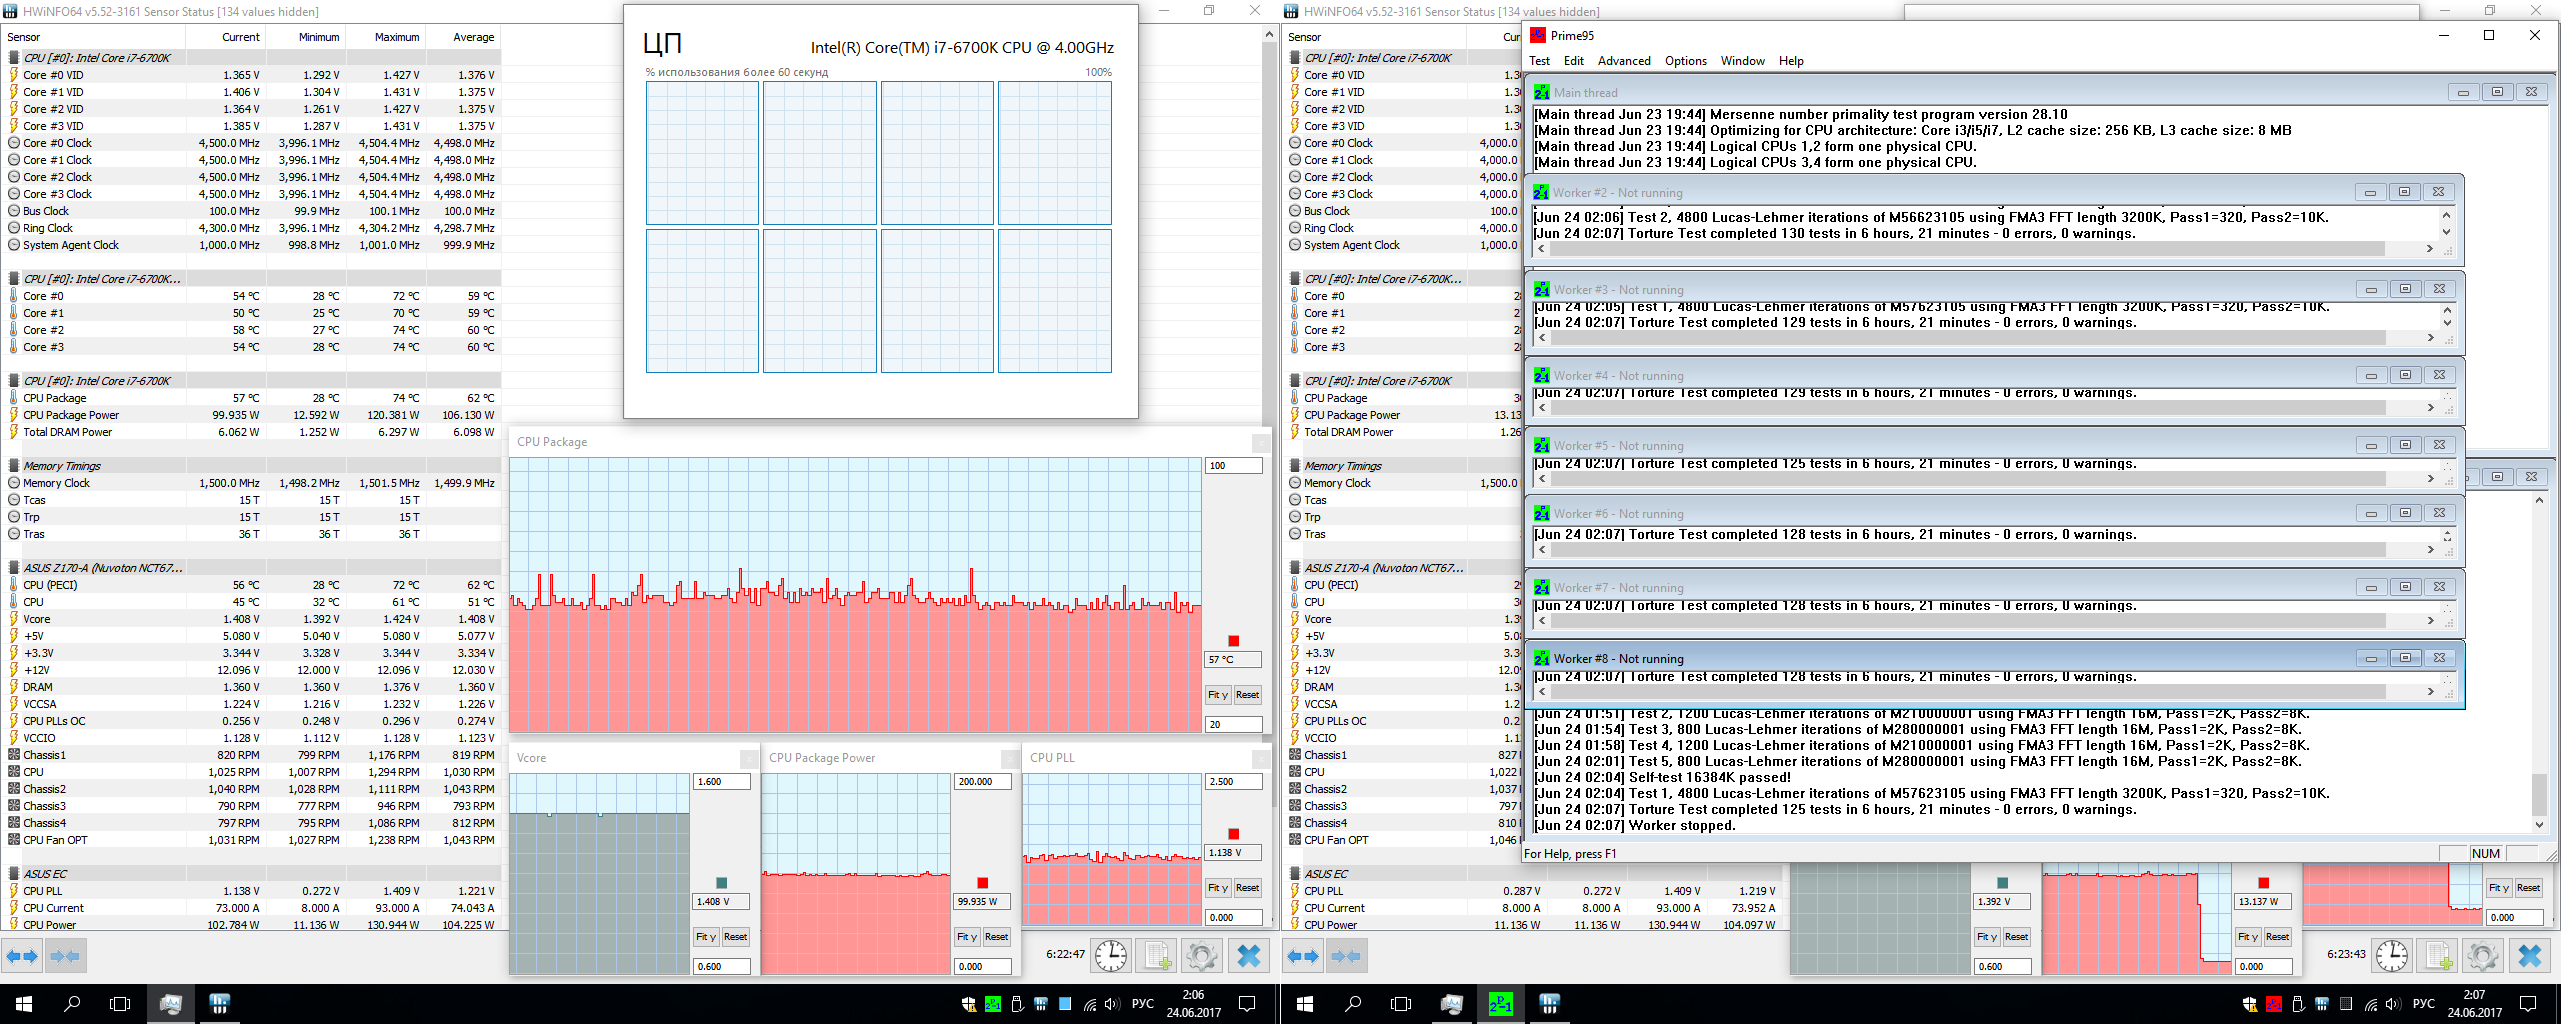
Task: Click expand-columns arrows in right HWiNFO window
Action: click(x=1304, y=957)
